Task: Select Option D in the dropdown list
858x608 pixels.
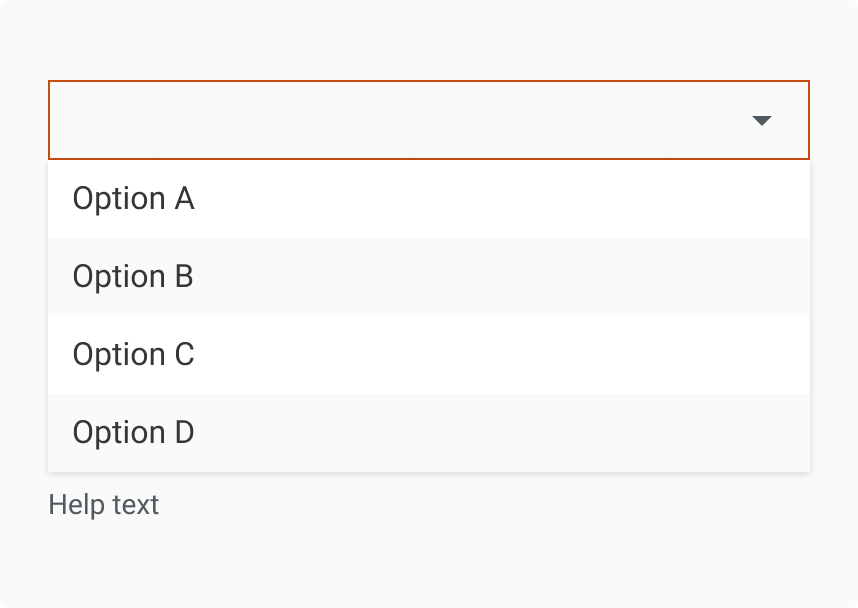Action: click(133, 433)
